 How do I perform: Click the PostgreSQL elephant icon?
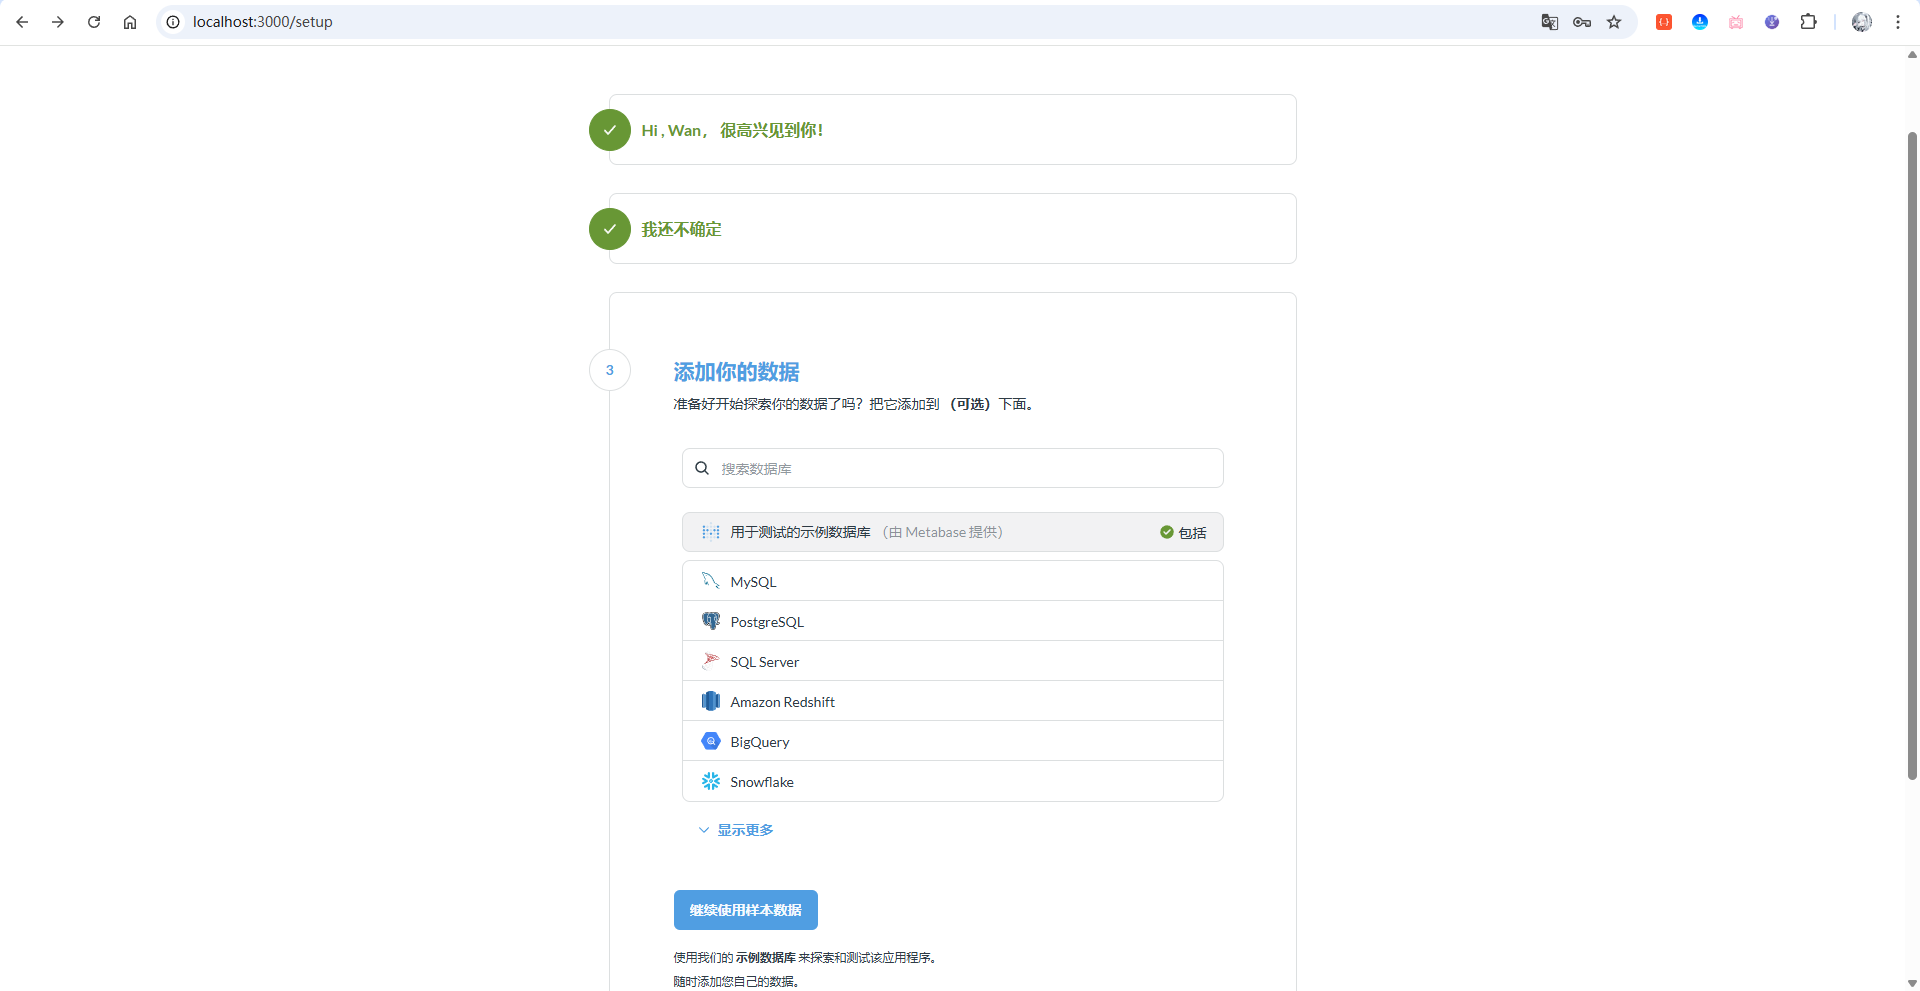(x=710, y=621)
